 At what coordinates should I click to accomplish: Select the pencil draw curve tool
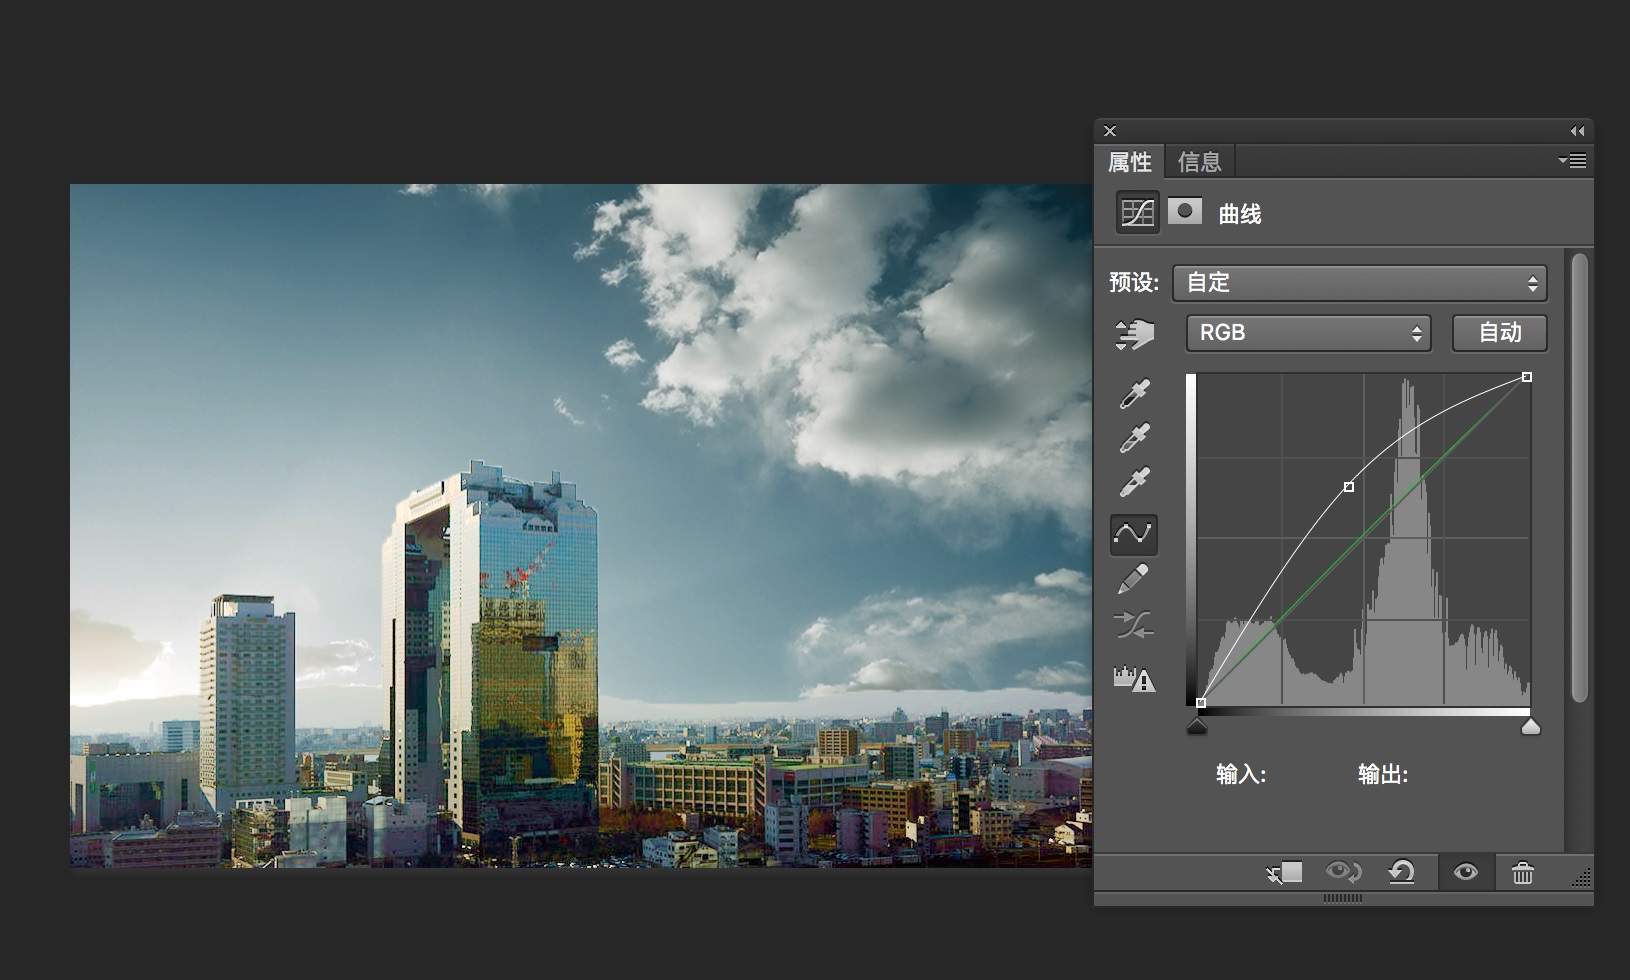pos(1134,579)
